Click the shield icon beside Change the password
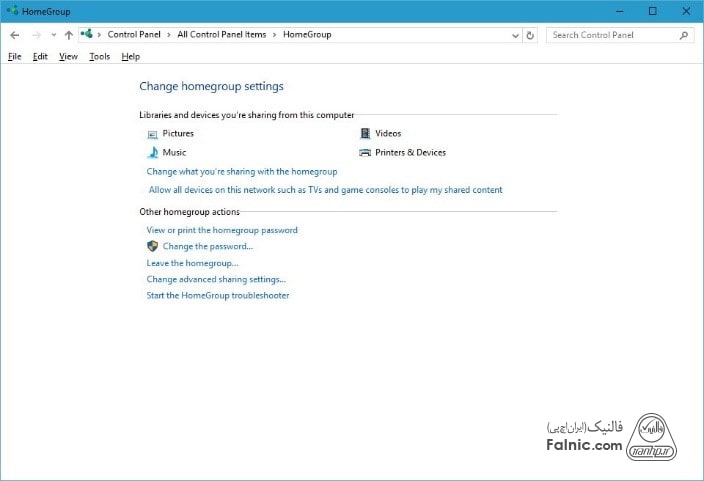 point(153,246)
